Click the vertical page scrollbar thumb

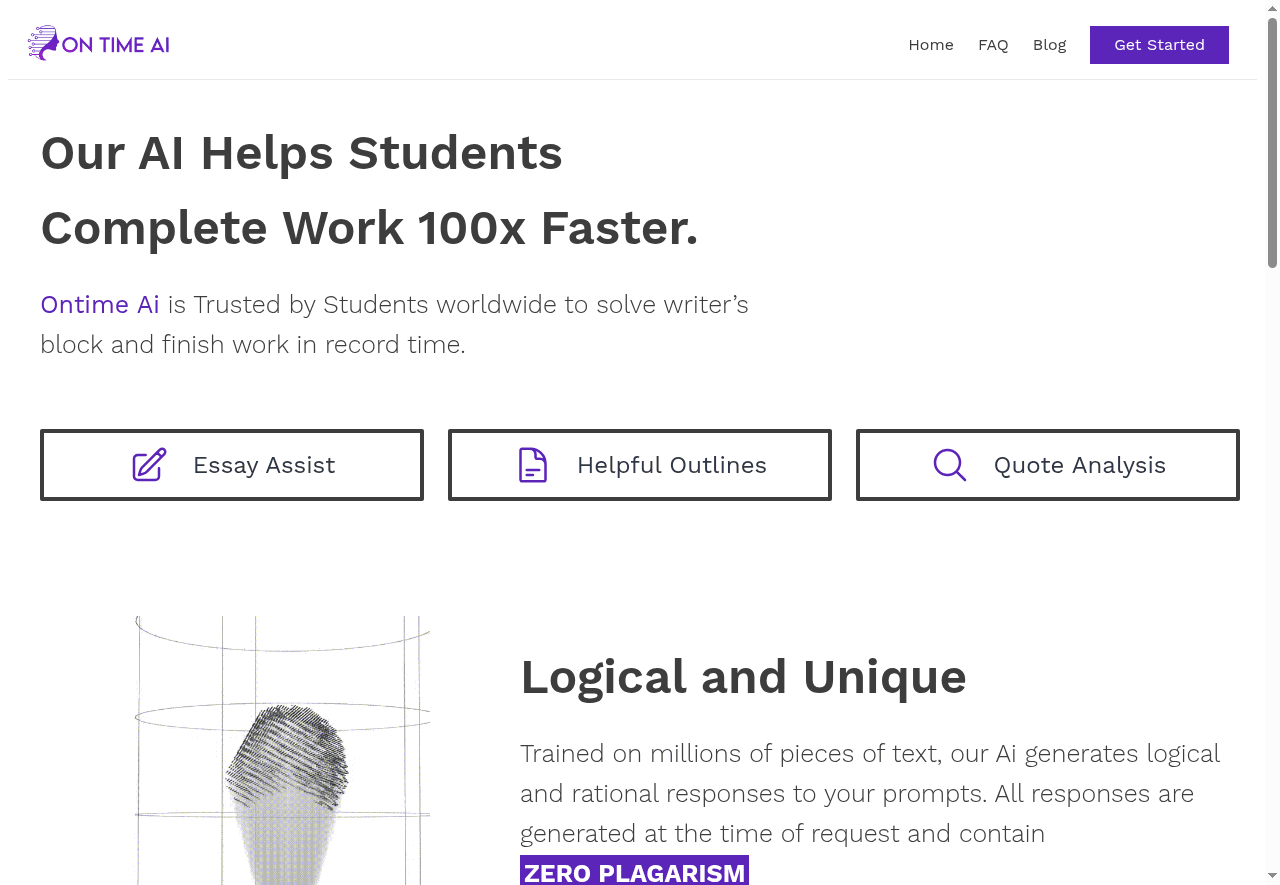coord(1272,140)
